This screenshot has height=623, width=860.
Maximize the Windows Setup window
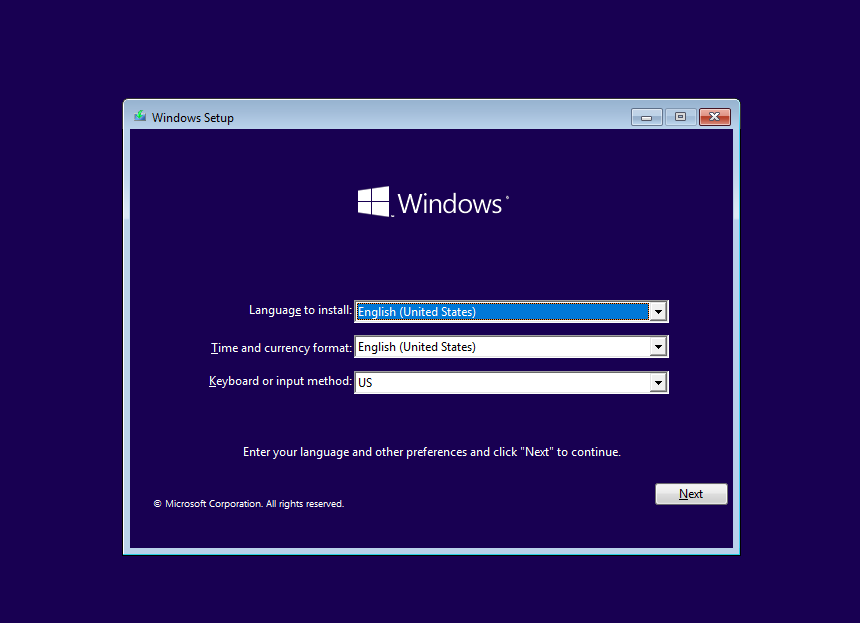coord(680,117)
